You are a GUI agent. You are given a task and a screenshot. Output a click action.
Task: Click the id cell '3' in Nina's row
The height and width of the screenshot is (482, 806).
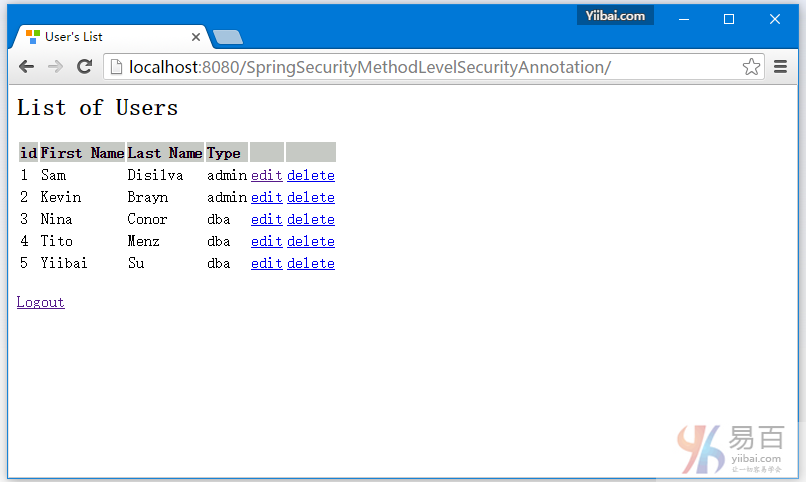[24, 219]
